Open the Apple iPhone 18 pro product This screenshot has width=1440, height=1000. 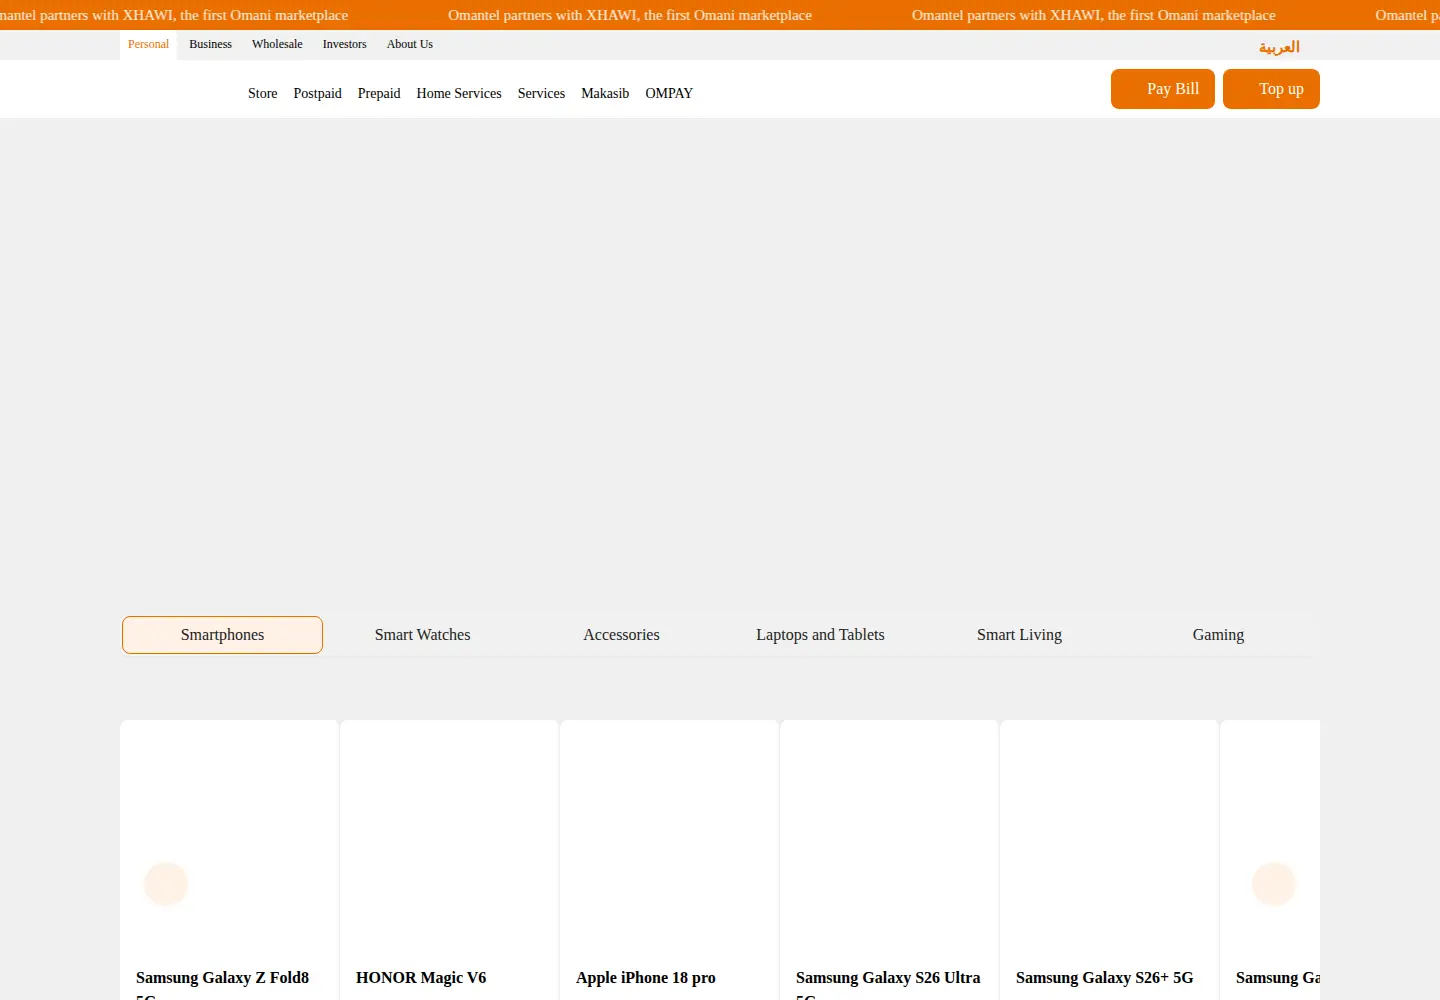point(646,978)
